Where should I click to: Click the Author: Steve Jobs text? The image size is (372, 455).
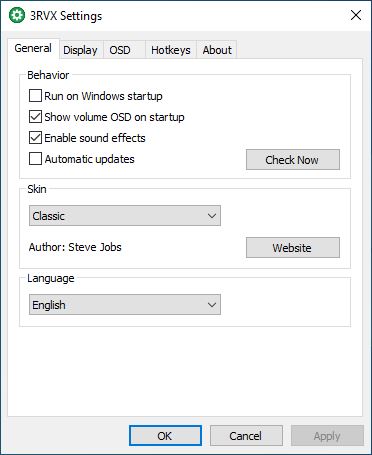coord(75,247)
